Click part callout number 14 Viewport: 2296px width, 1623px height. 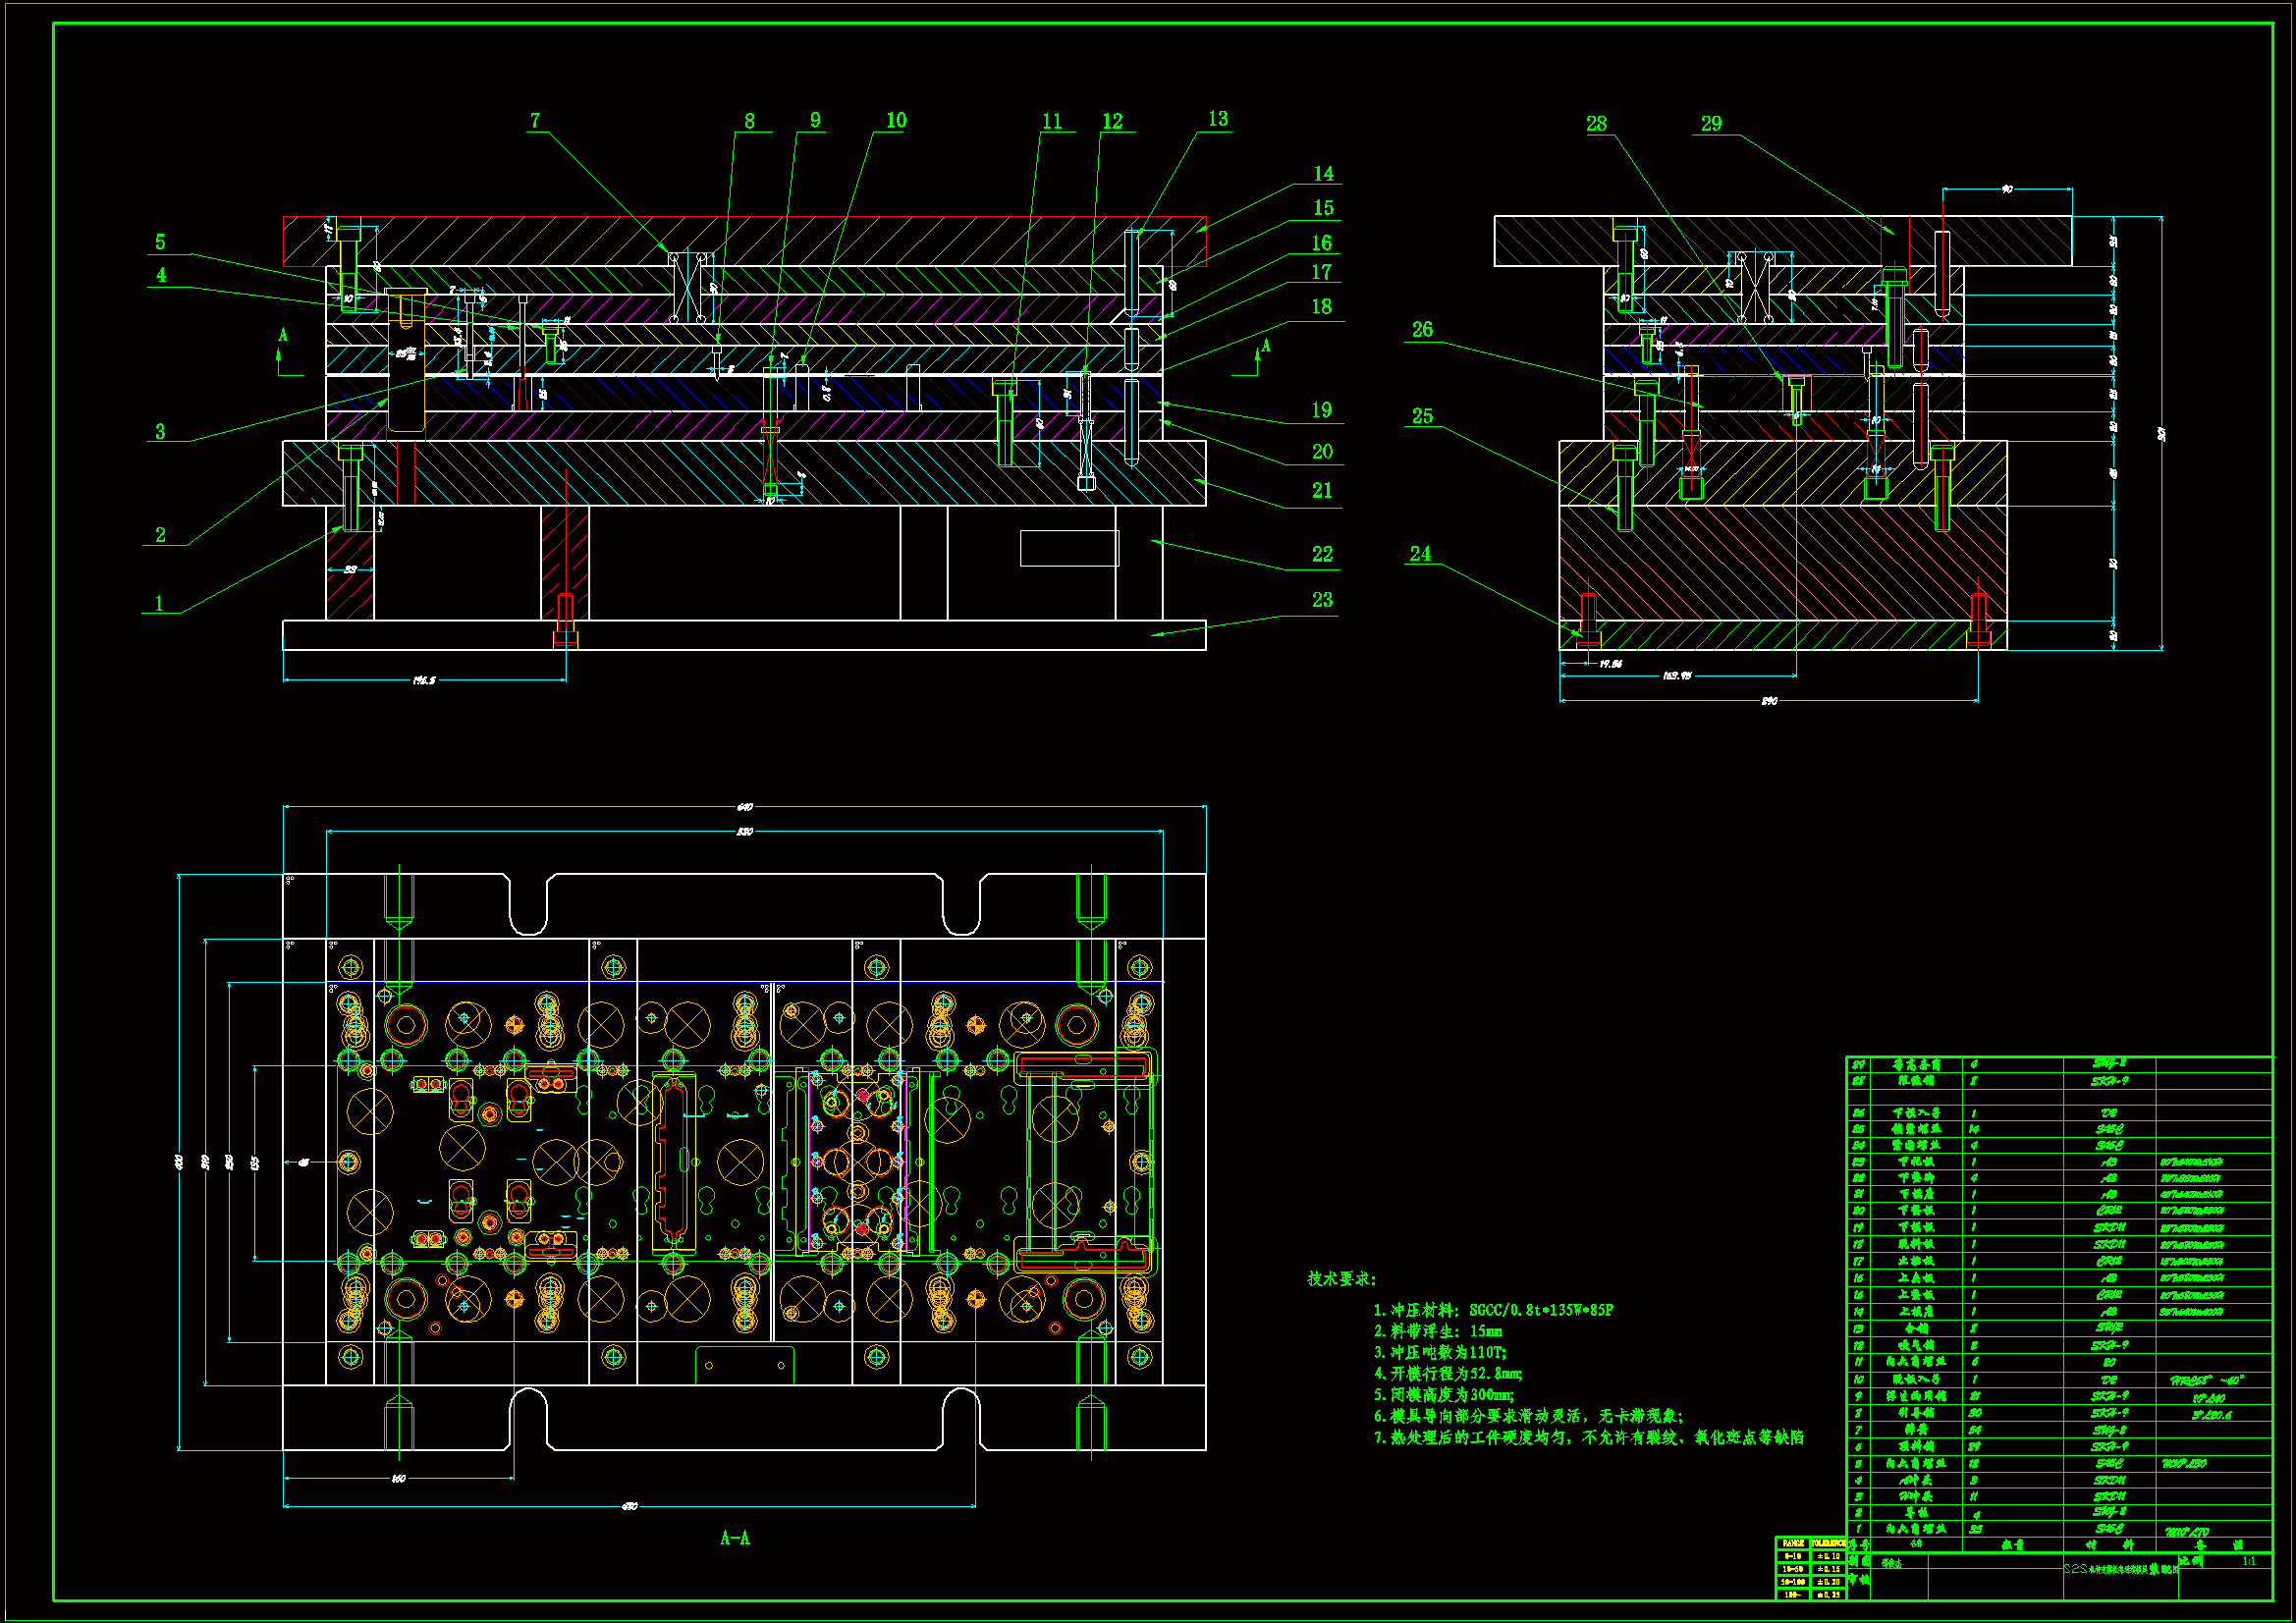(1323, 174)
